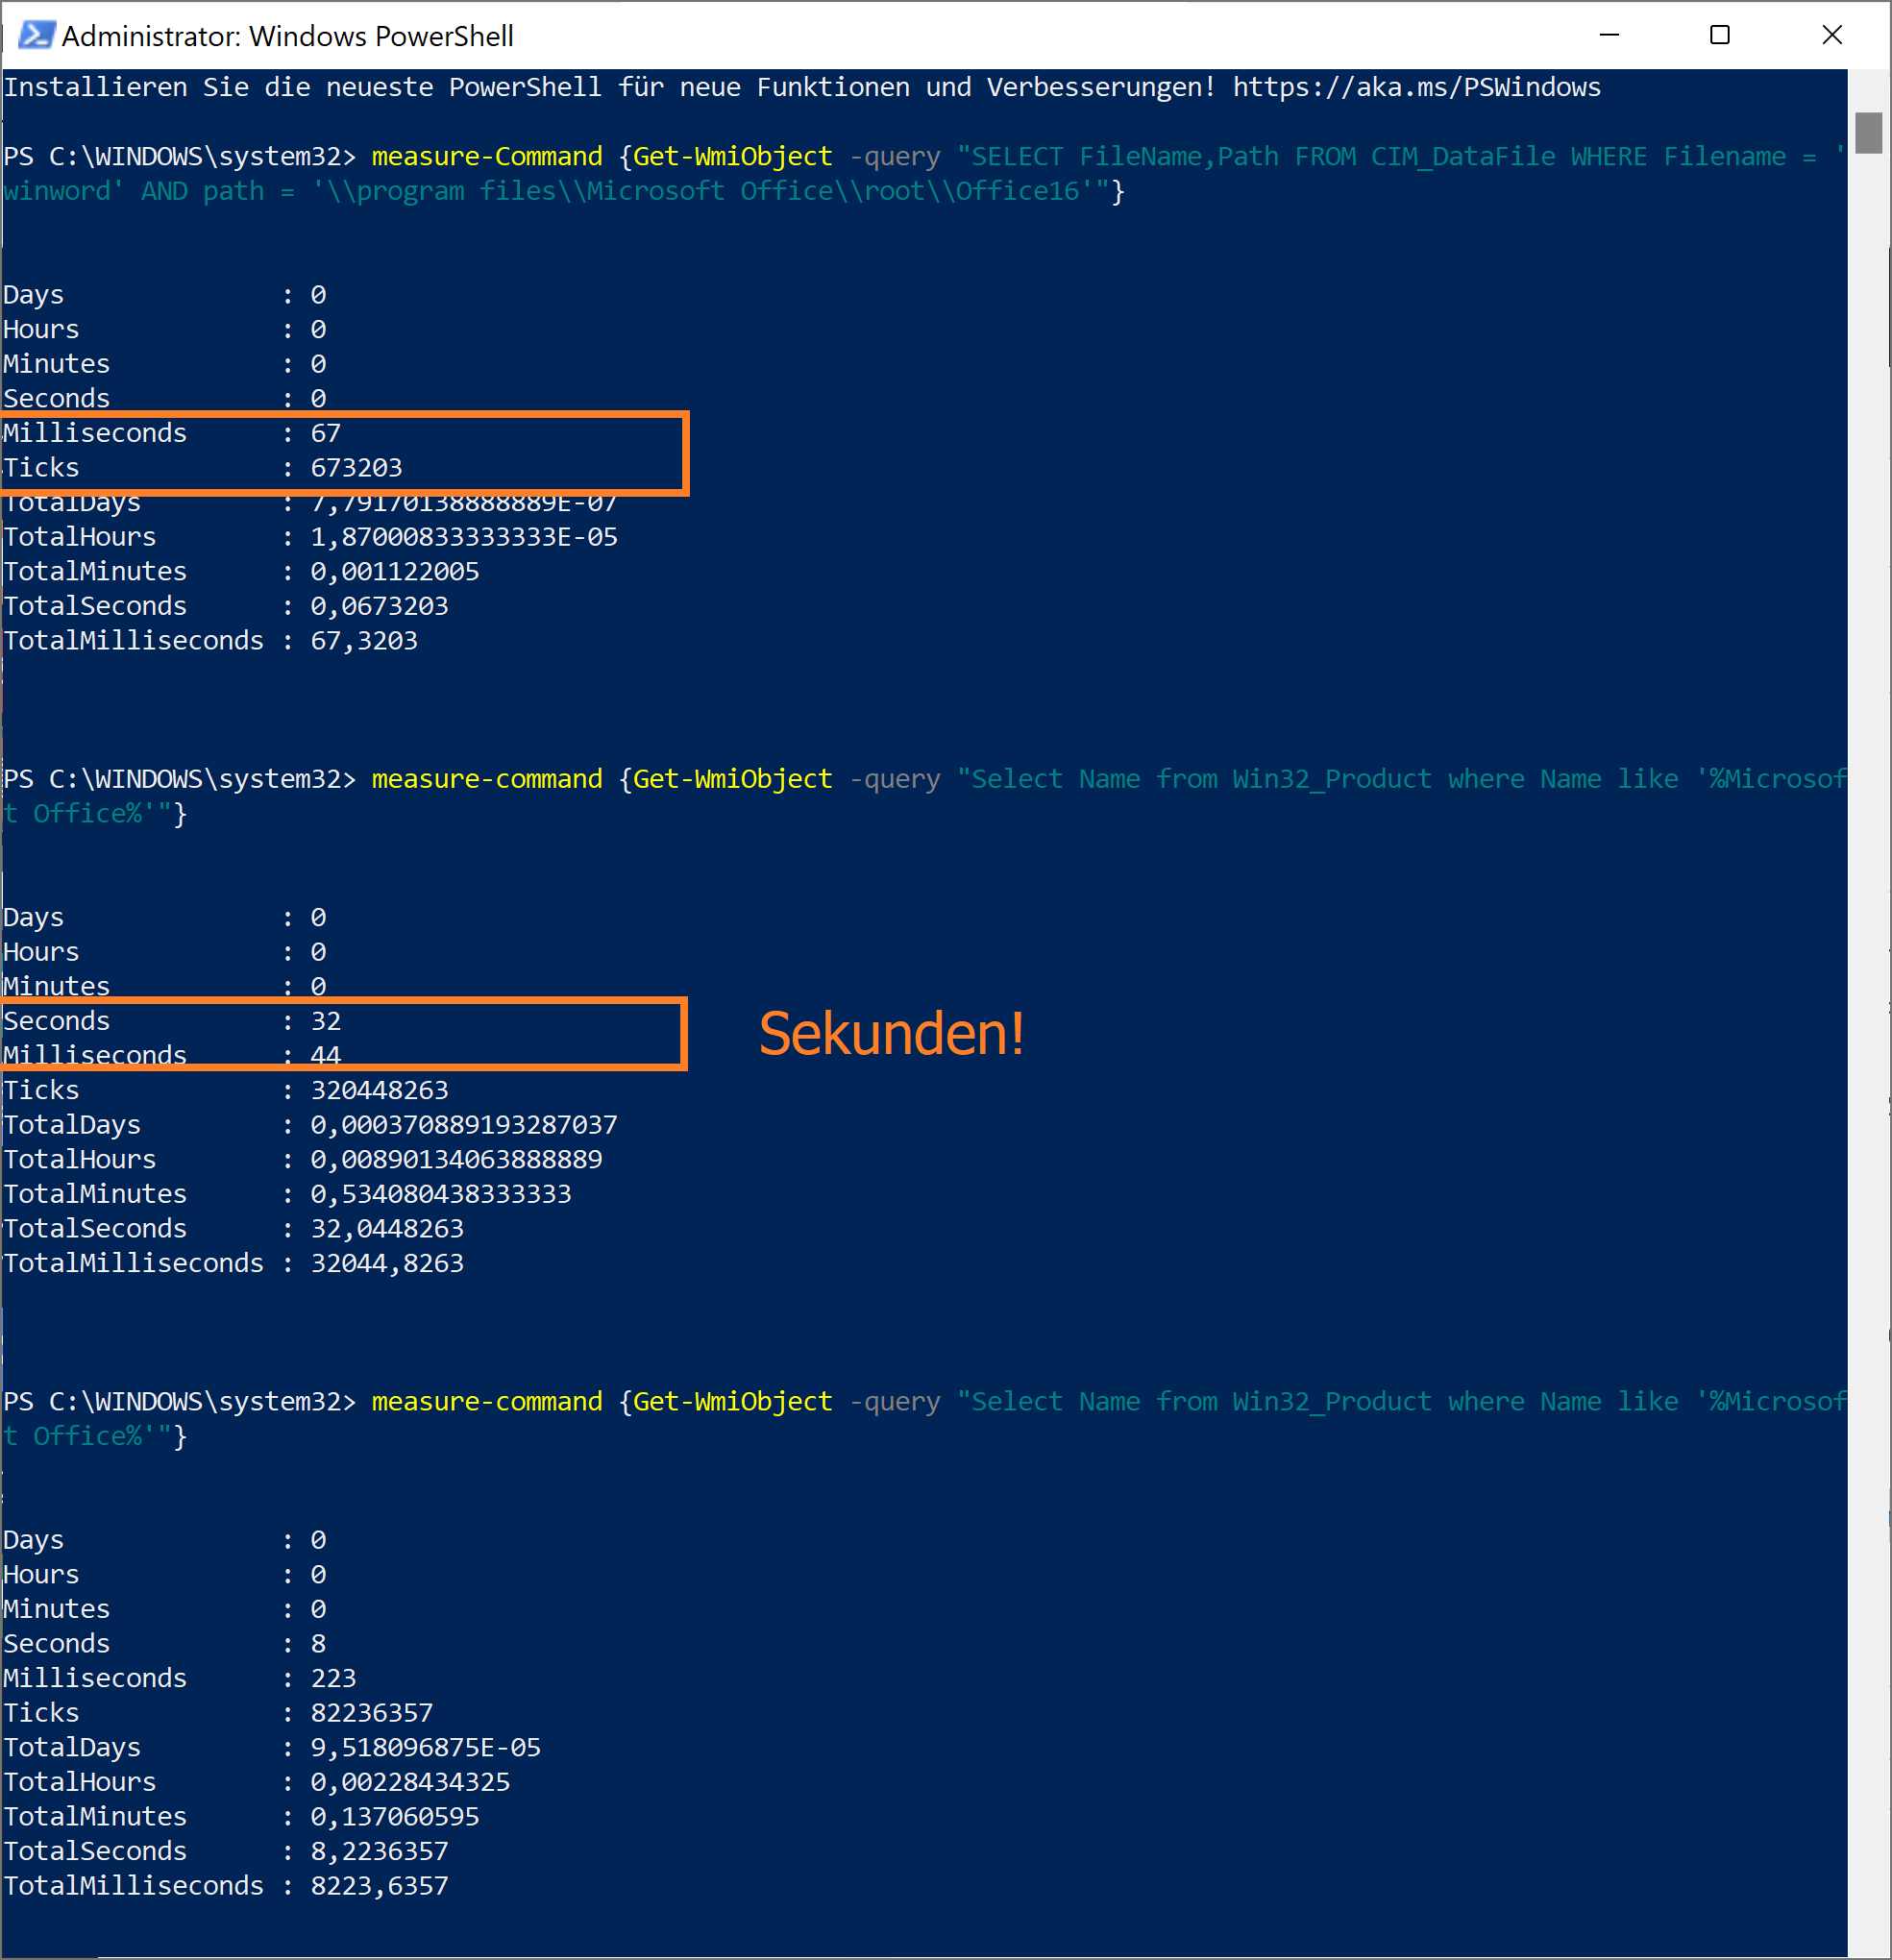The width and height of the screenshot is (1892, 1960).
Task: Close the Administrator PowerShell window
Action: pyautogui.click(x=1832, y=35)
